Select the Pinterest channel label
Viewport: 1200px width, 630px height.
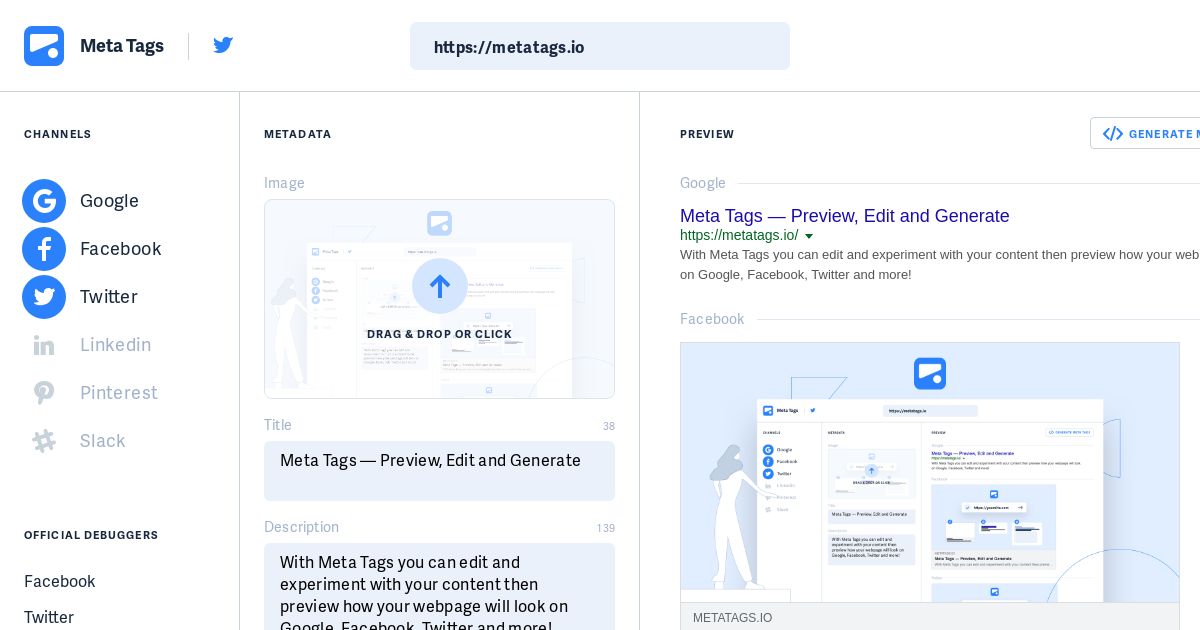(118, 393)
